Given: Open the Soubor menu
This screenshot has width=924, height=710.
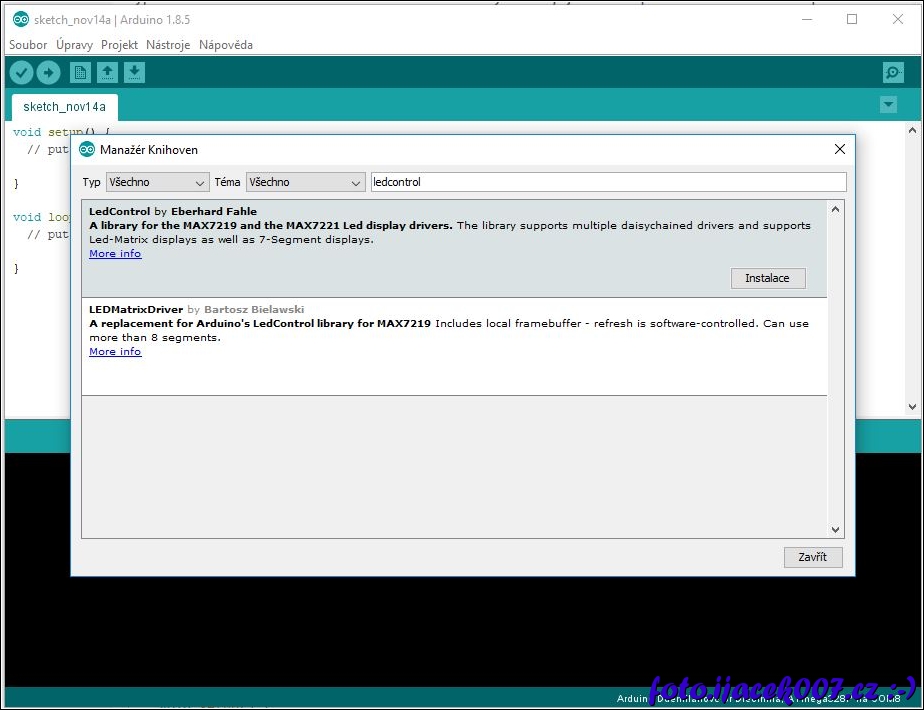Looking at the screenshot, I should pyautogui.click(x=28, y=45).
